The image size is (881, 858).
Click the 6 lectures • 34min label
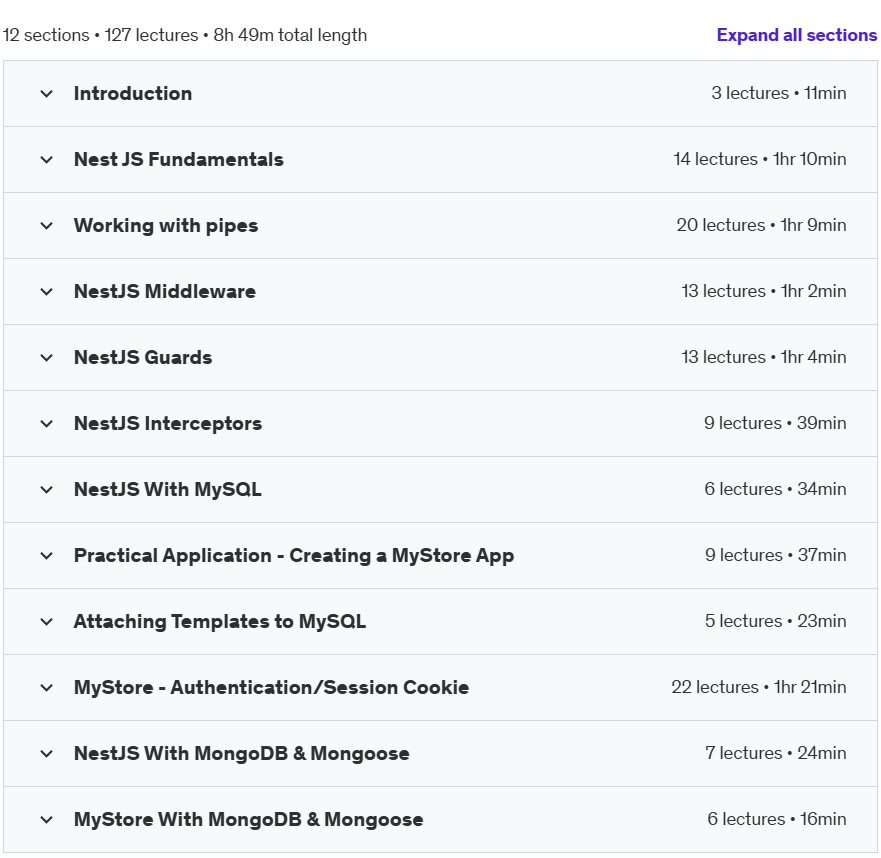pyautogui.click(x=775, y=489)
